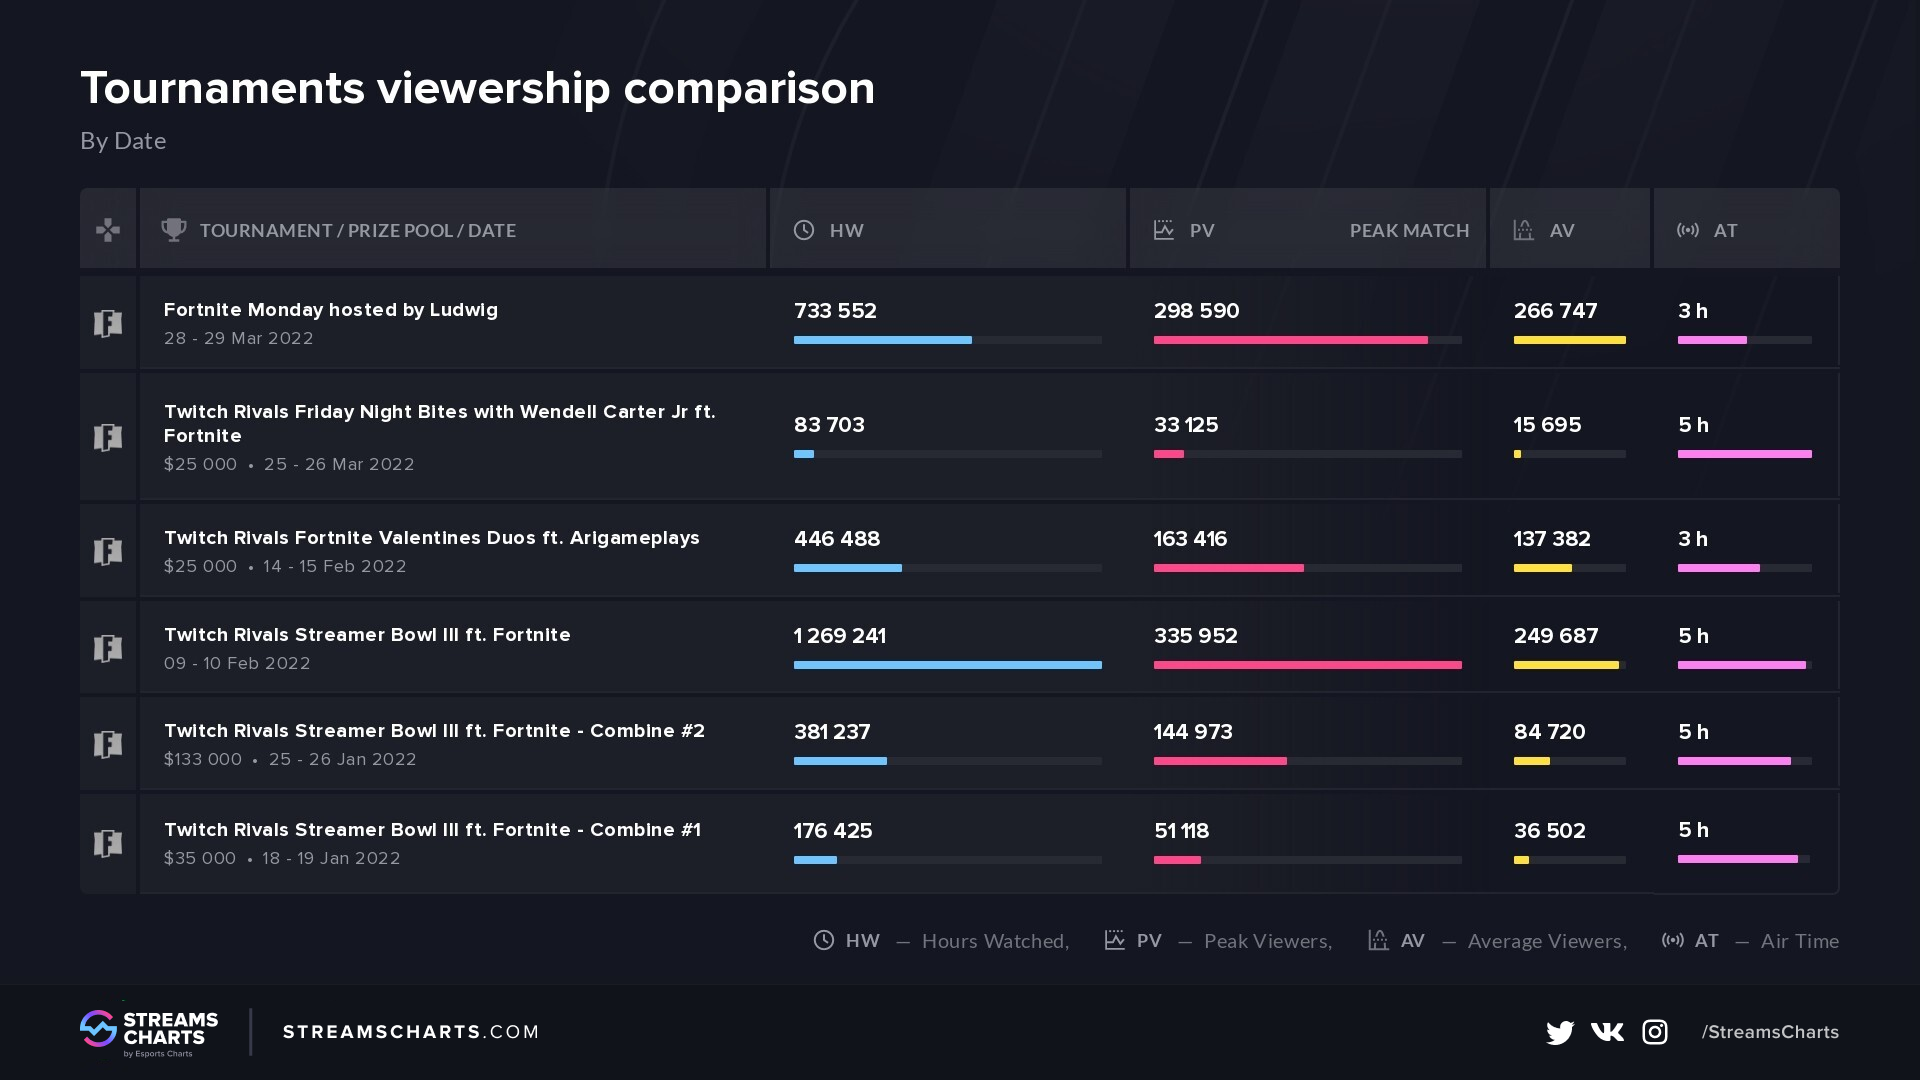The image size is (1920, 1080).
Task: Click the clock icon in HW column header
Action: (x=804, y=230)
